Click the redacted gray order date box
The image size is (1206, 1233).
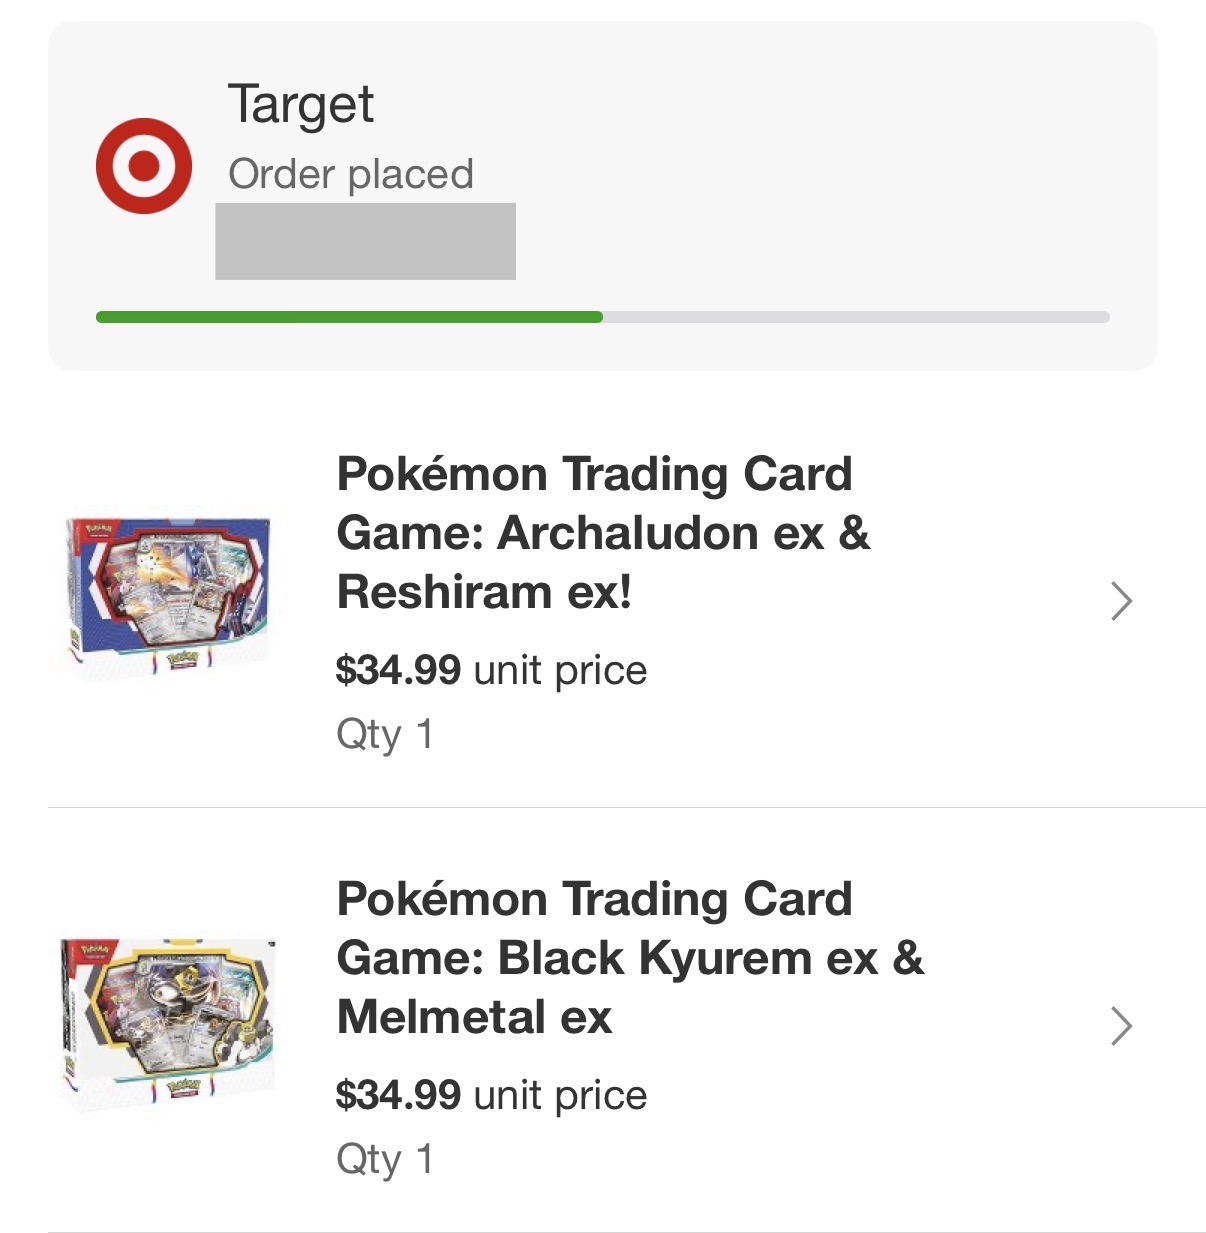(x=365, y=241)
